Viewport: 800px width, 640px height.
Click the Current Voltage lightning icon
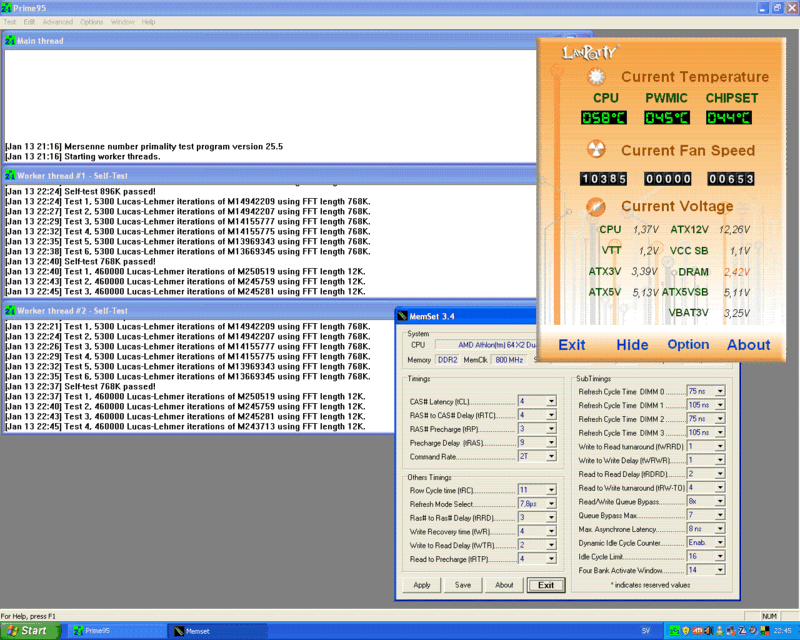pyautogui.click(x=596, y=206)
